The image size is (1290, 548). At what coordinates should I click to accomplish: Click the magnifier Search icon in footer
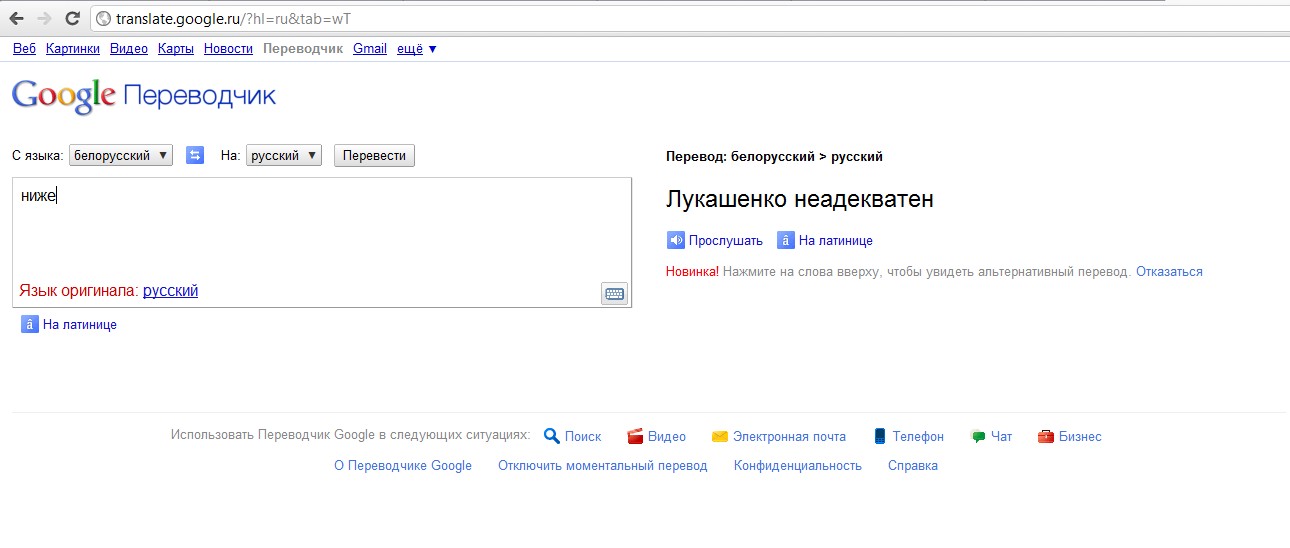[x=551, y=436]
